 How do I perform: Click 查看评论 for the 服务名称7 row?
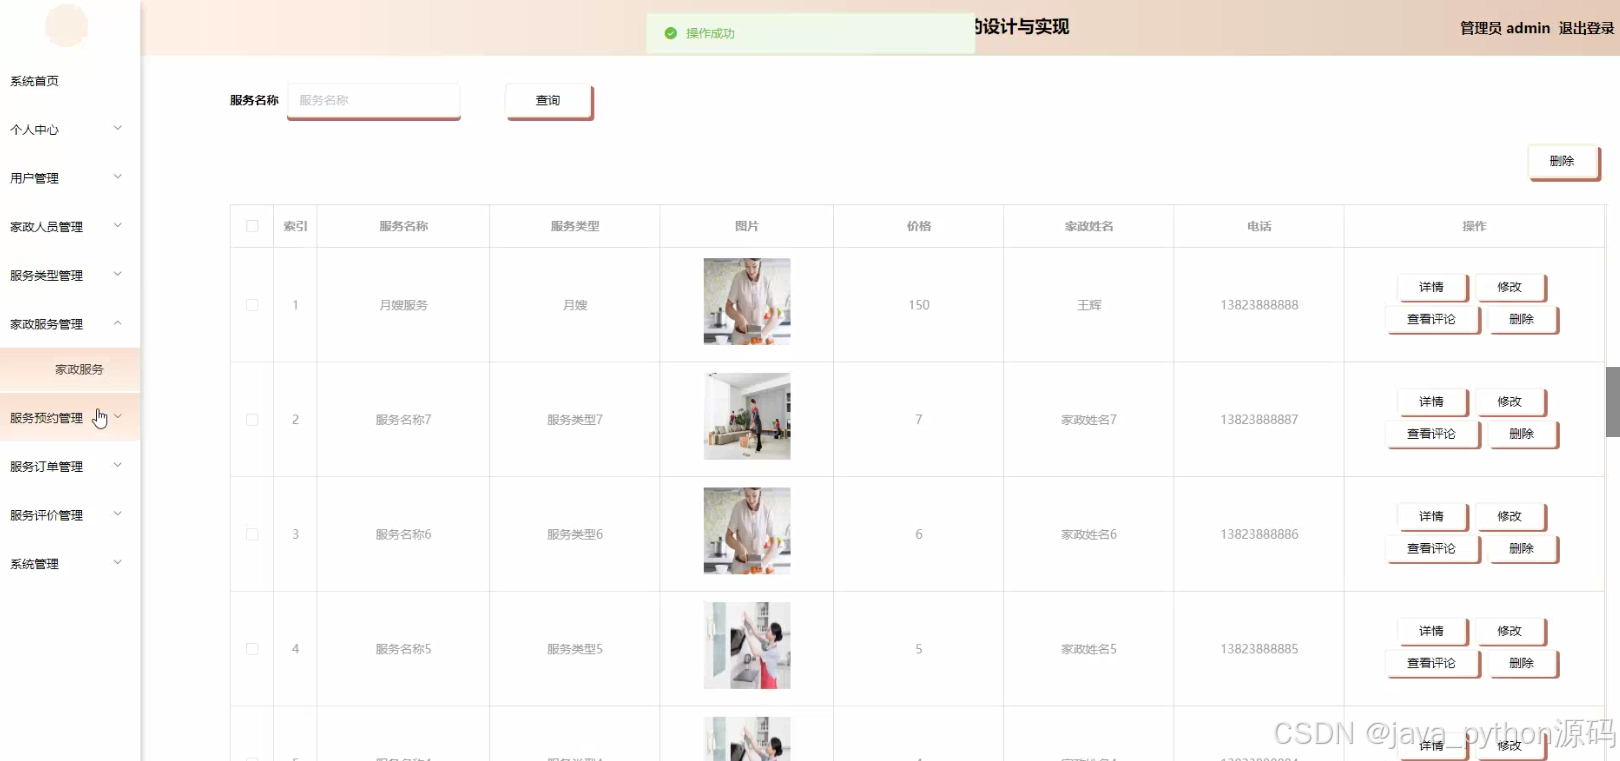[1432, 434]
